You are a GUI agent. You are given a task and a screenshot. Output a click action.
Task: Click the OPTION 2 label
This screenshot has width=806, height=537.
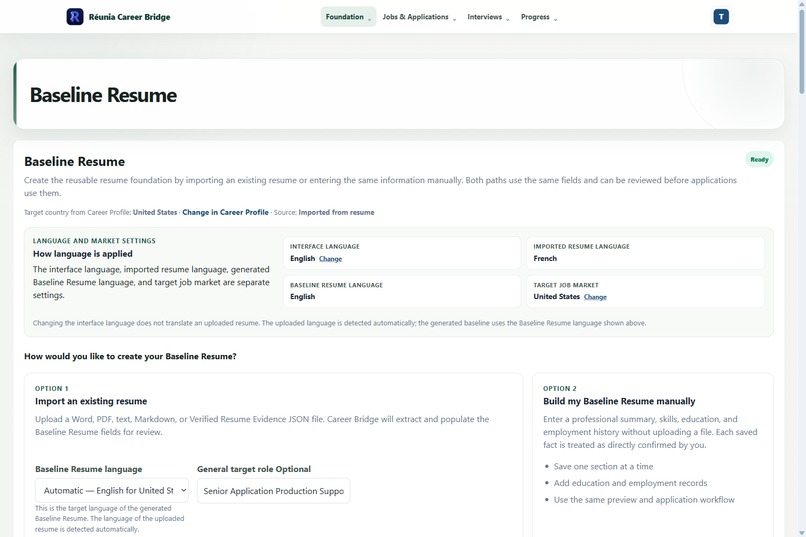pos(560,388)
